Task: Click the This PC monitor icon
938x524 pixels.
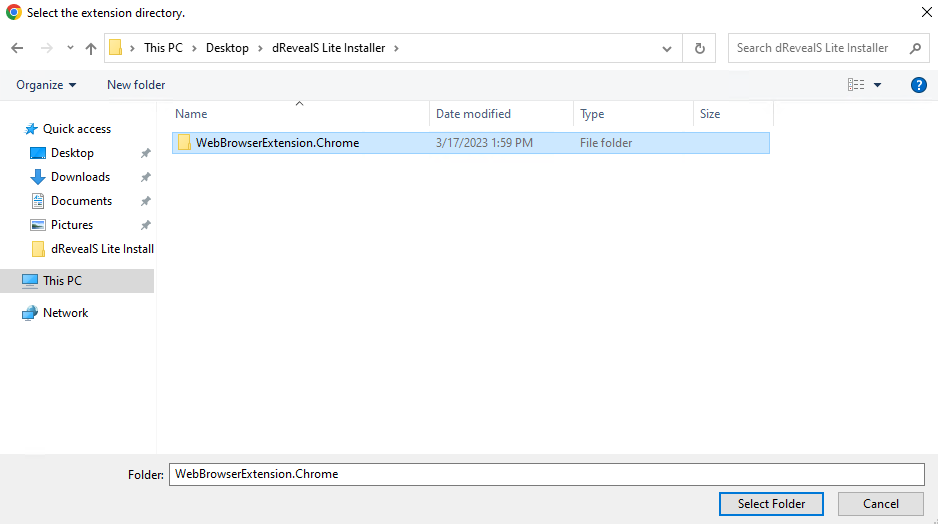Action: click(29, 281)
